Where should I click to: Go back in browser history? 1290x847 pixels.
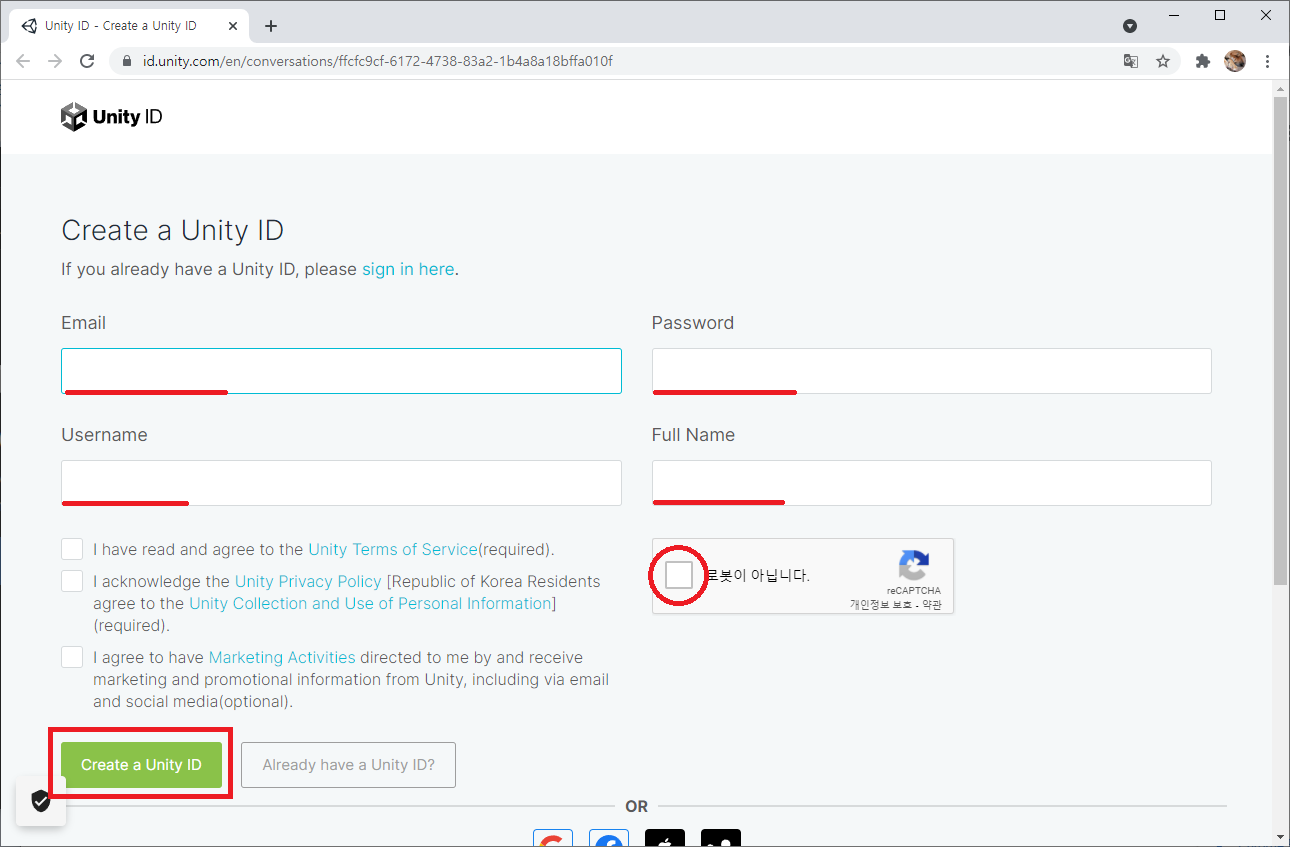click(23, 61)
